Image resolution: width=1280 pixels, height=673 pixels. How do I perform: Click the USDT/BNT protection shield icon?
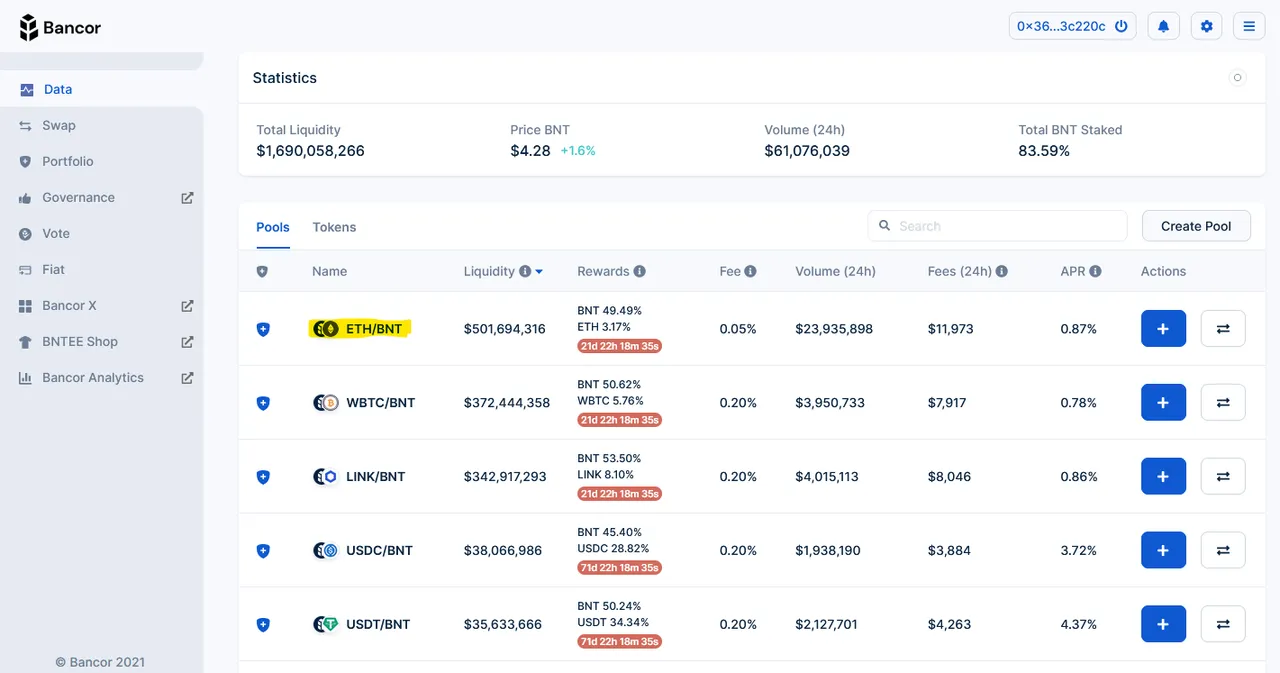point(263,625)
